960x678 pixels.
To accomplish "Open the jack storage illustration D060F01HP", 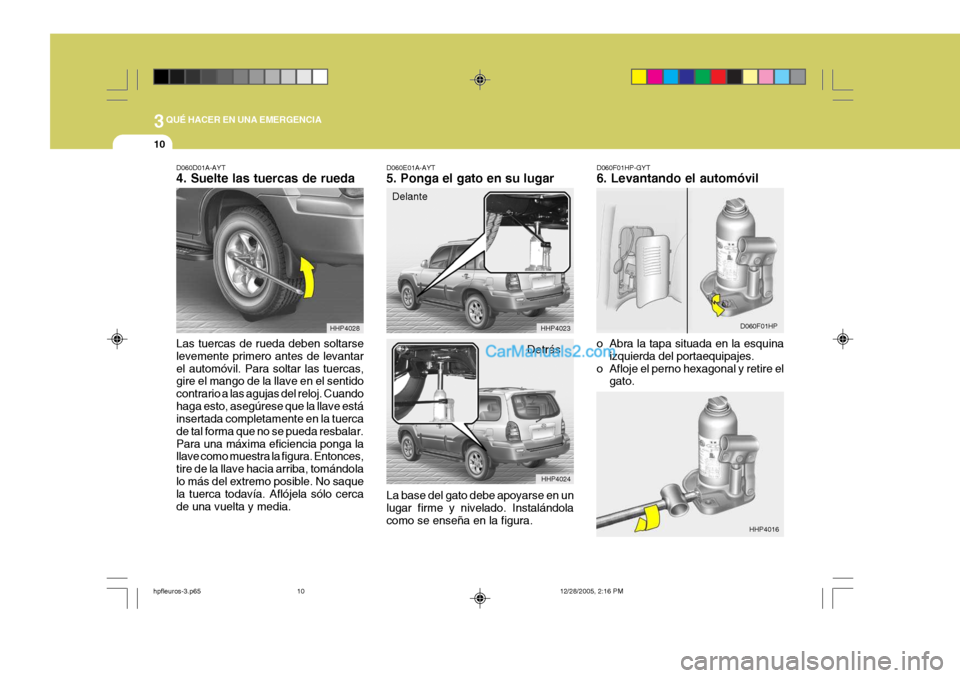I will (690, 260).
